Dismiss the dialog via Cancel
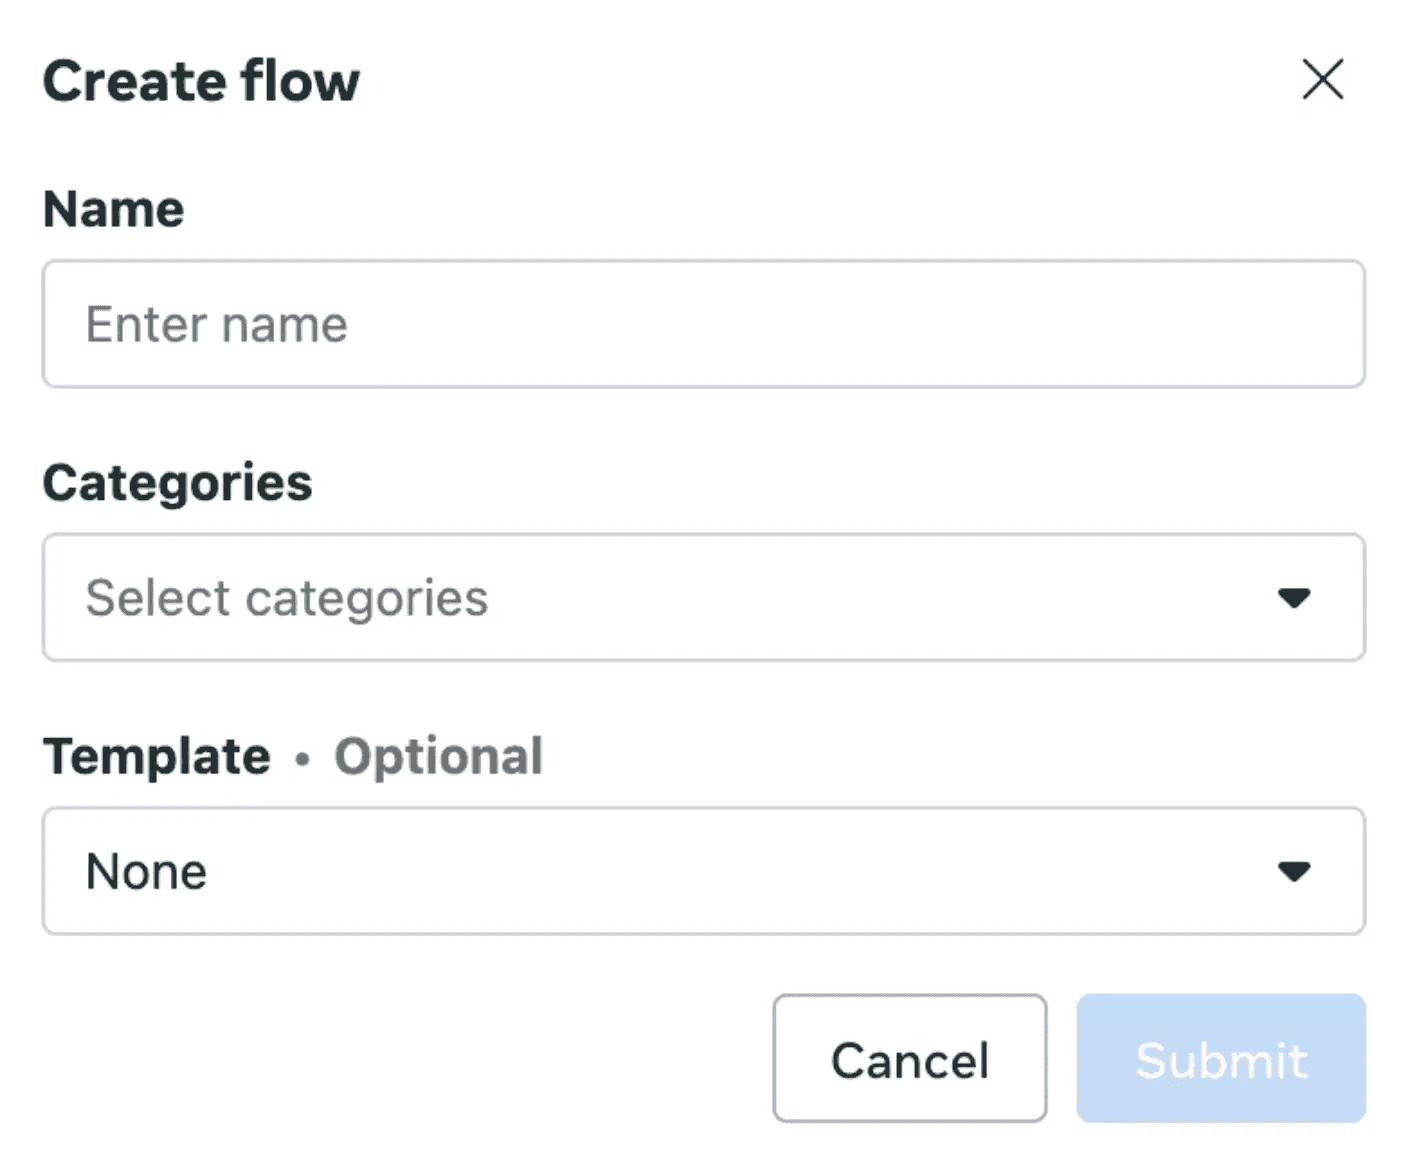Viewport: 1414px width, 1170px height. pyautogui.click(x=908, y=1060)
